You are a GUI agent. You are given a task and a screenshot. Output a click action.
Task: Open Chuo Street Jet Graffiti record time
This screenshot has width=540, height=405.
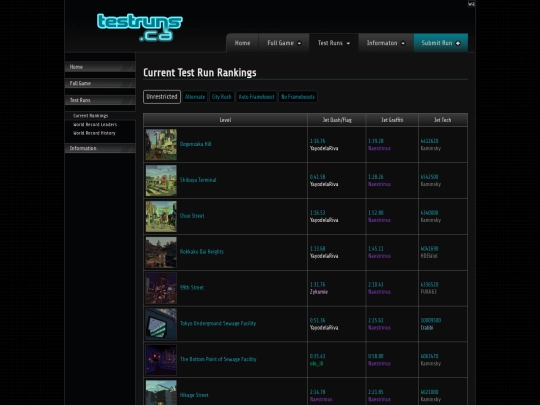(376, 213)
